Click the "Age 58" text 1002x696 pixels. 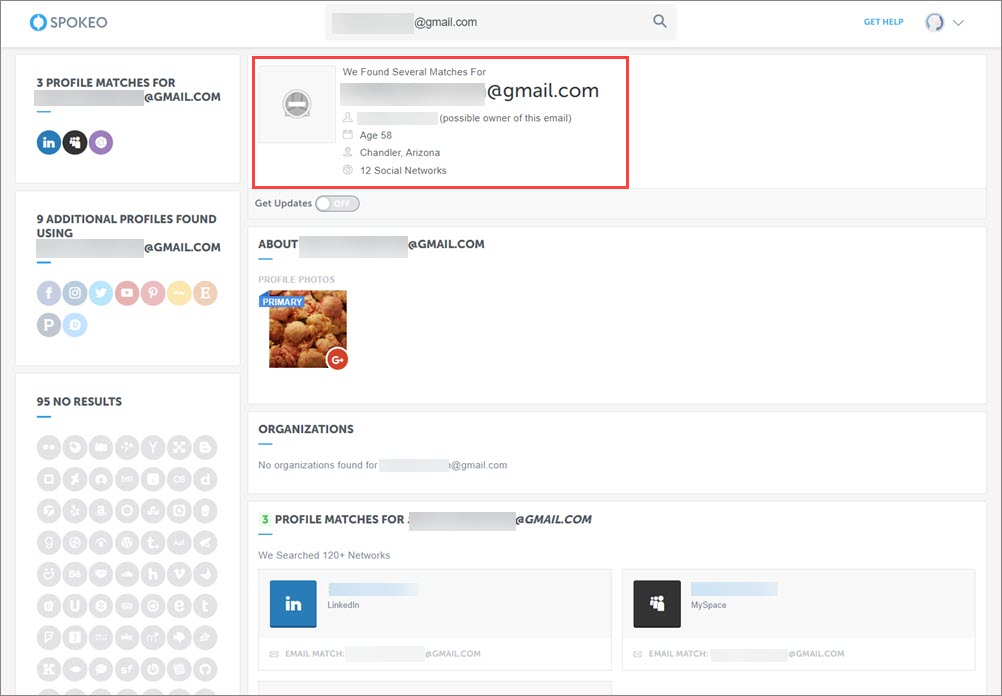376,135
